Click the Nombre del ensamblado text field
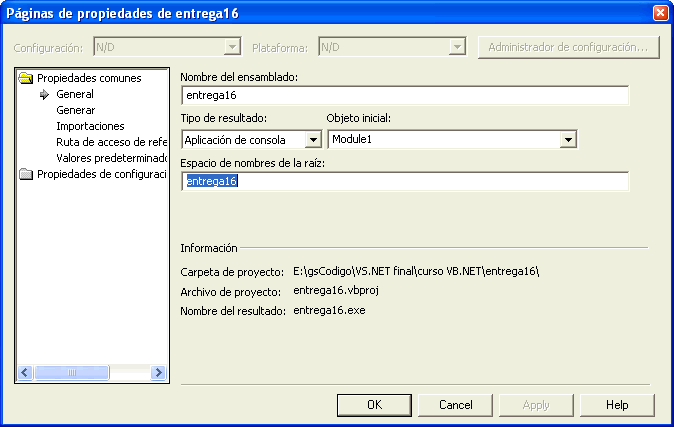The width and height of the screenshot is (674, 427). click(405, 96)
